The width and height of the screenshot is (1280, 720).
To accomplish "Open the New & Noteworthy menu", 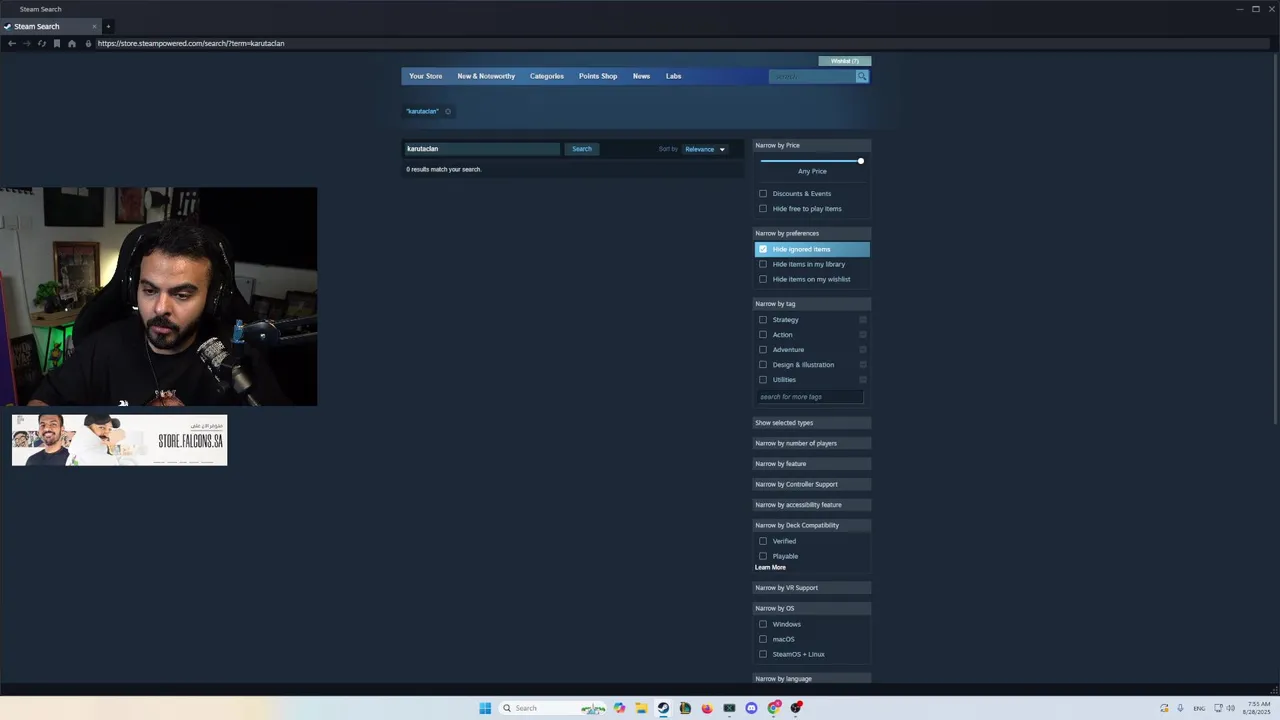I will [486, 76].
